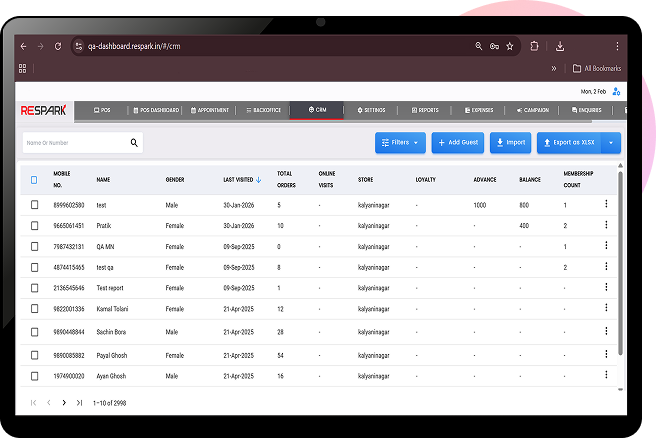The width and height of the screenshot is (656, 438).
Task: Focus the Name Or Number search field
Action: click(x=75, y=143)
